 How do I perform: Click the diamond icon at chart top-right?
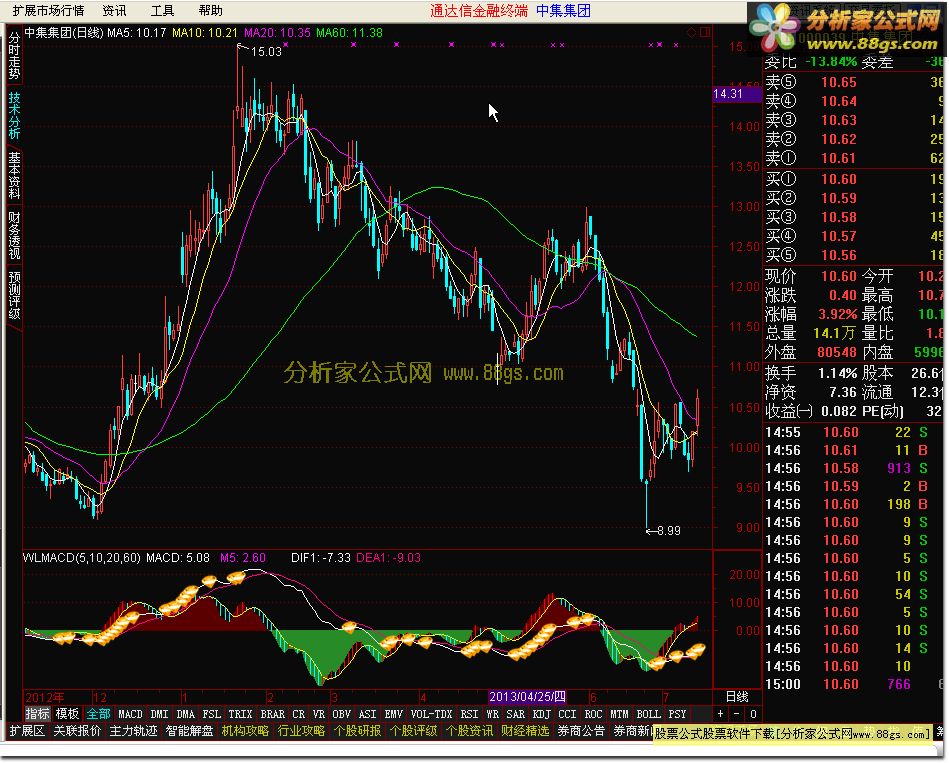691,33
